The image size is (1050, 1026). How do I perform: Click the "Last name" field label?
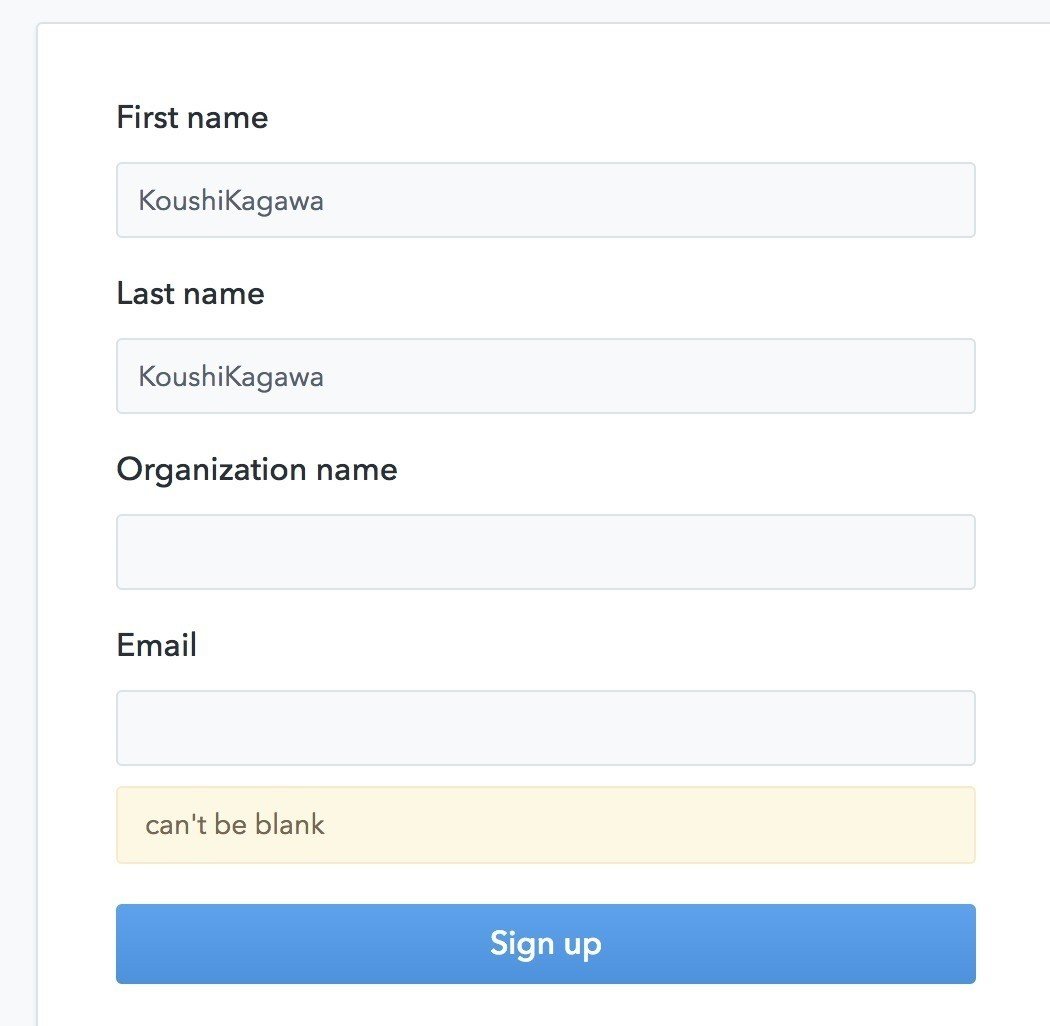190,294
